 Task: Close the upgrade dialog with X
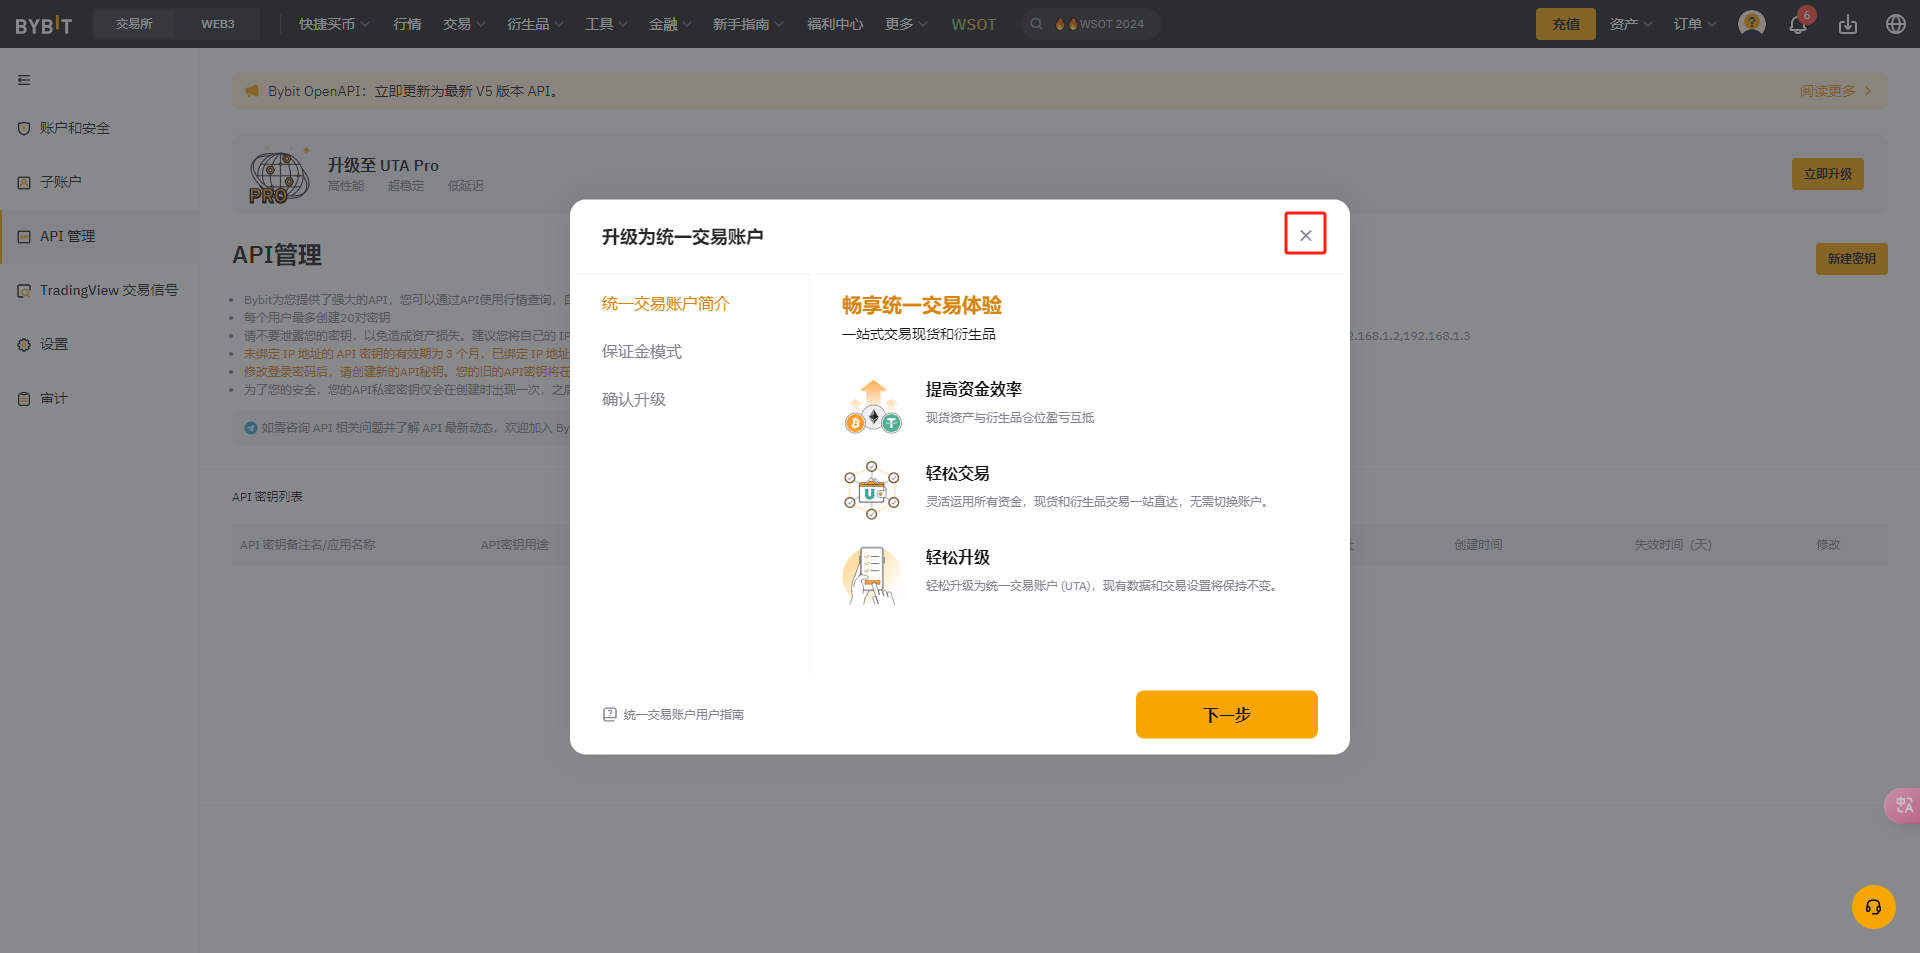pyautogui.click(x=1305, y=235)
